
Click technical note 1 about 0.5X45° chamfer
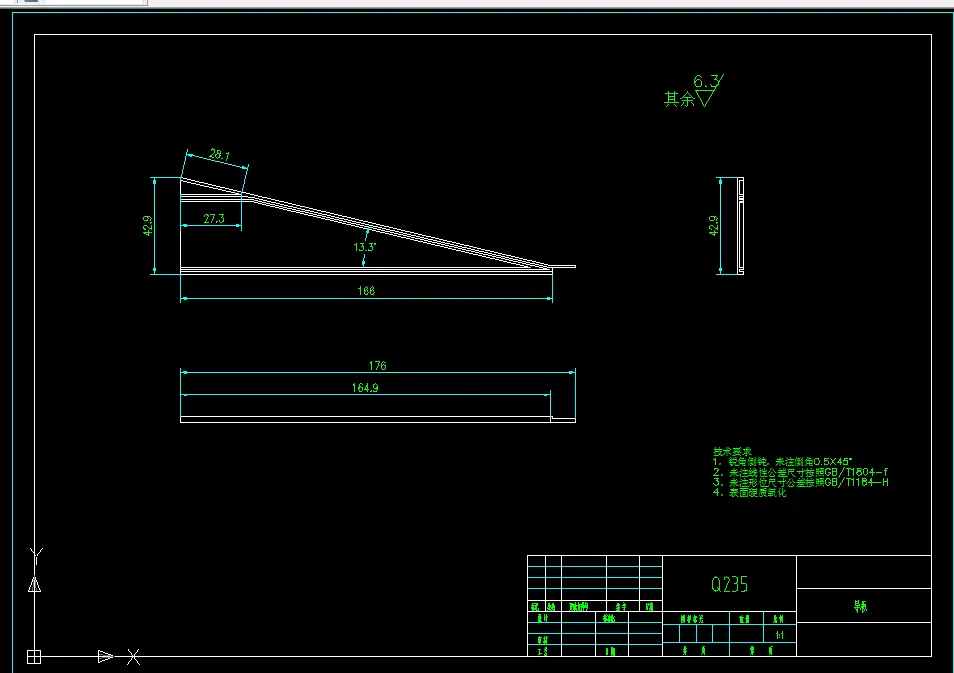pos(782,462)
